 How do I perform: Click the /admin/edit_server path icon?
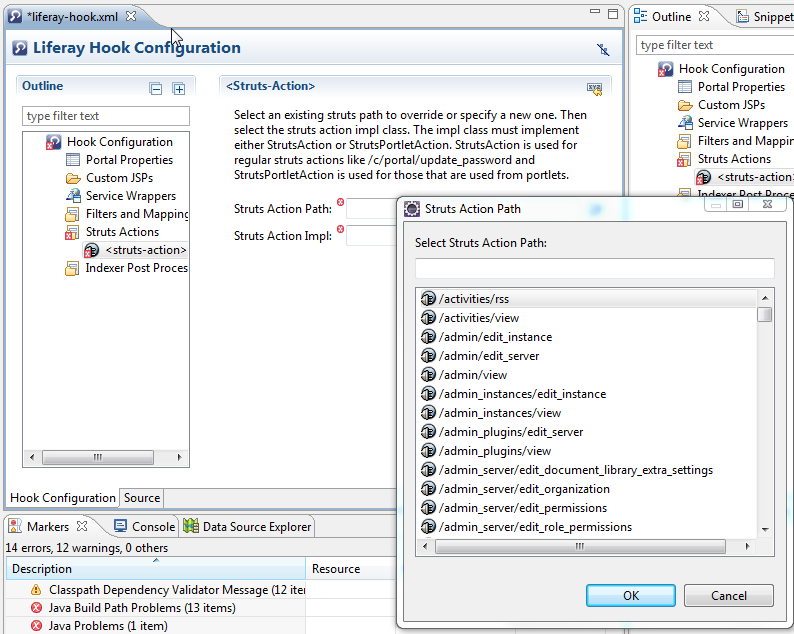(x=428, y=356)
